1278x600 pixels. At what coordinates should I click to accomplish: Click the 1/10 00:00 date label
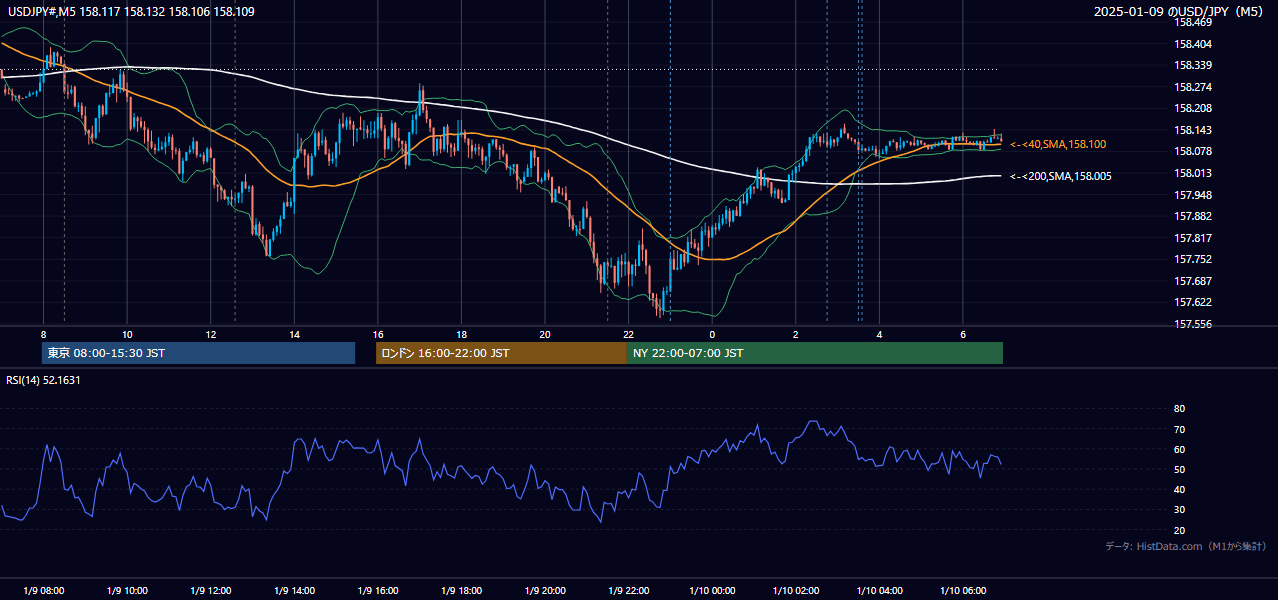[712, 590]
